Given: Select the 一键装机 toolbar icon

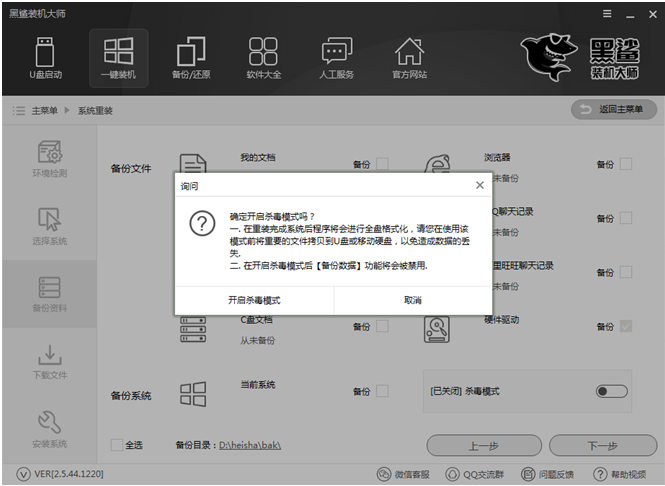Looking at the screenshot, I should [118, 58].
